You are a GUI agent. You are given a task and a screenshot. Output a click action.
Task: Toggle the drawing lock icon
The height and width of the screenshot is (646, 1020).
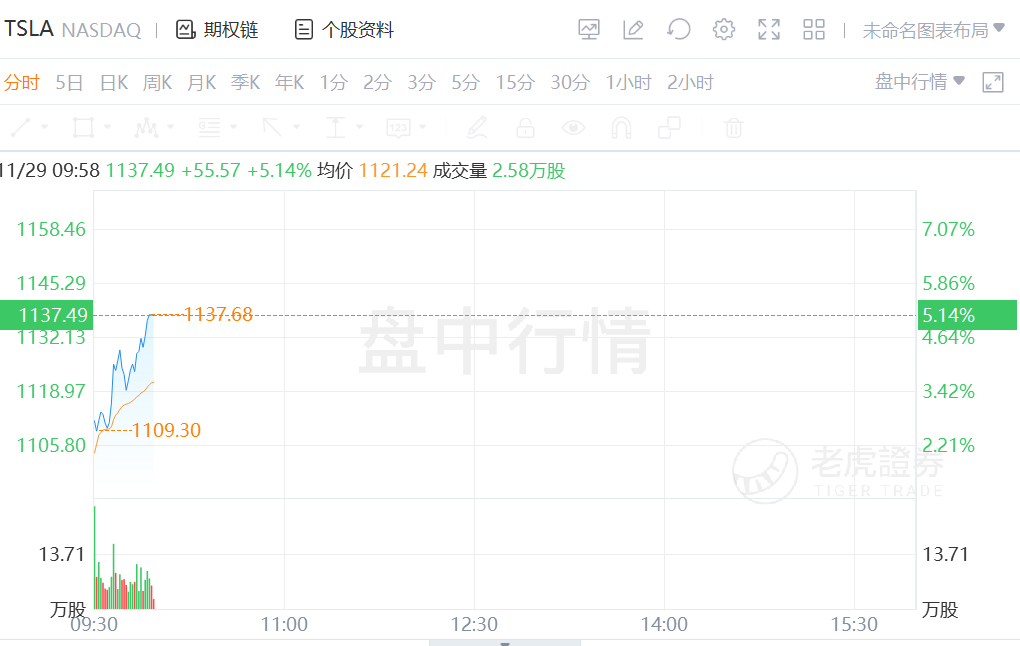point(525,128)
